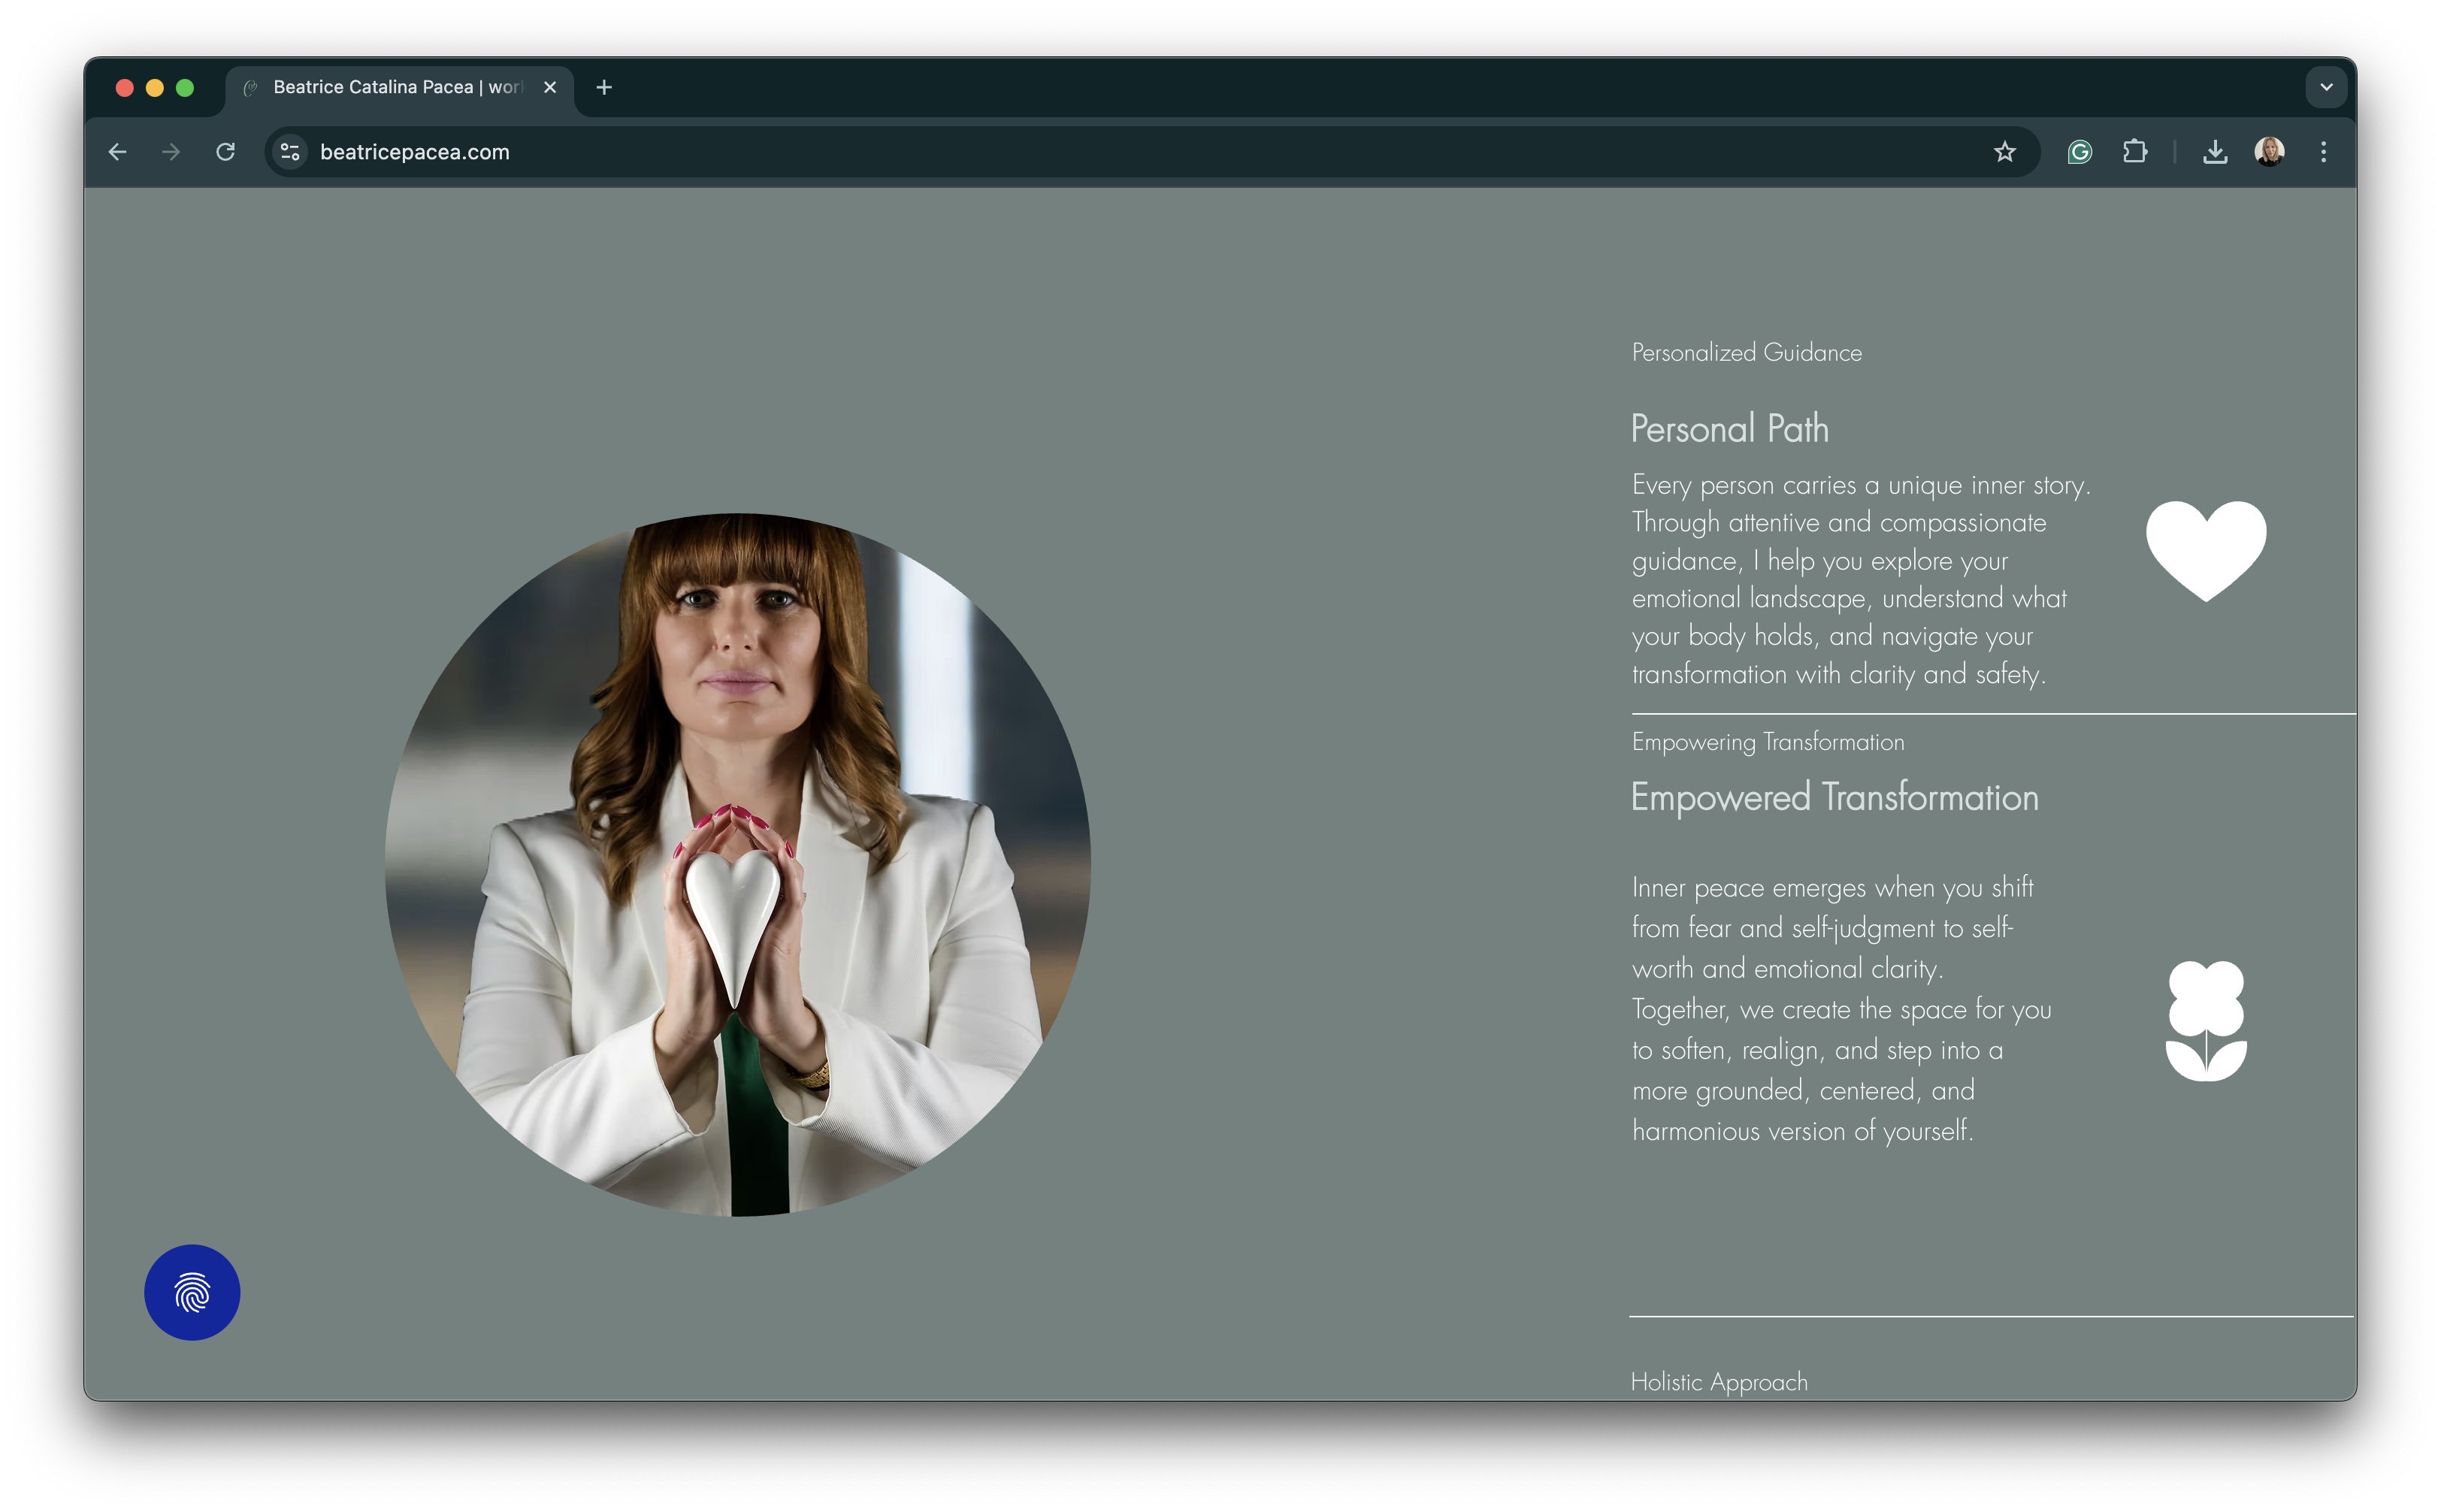Open the Chrome extensions puzzle icon
Screen dimensions: 2441x1512
[2135, 152]
